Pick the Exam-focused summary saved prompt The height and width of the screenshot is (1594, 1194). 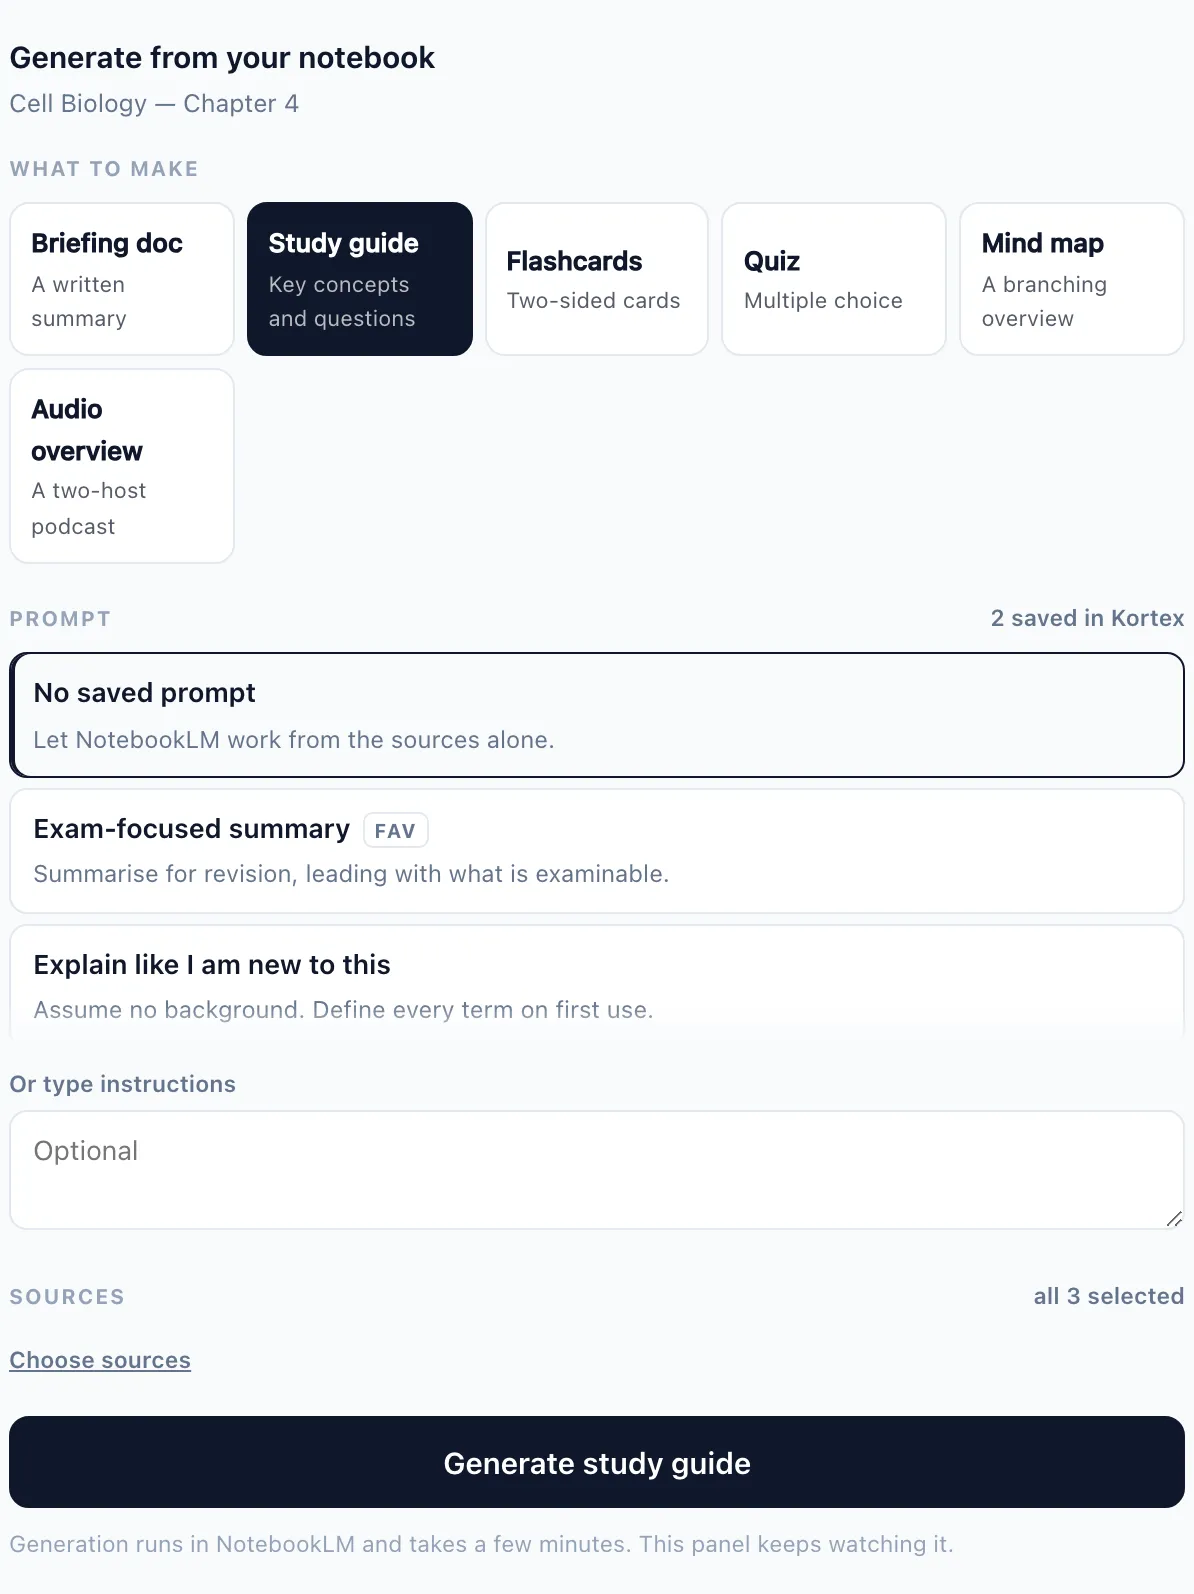[597, 851]
